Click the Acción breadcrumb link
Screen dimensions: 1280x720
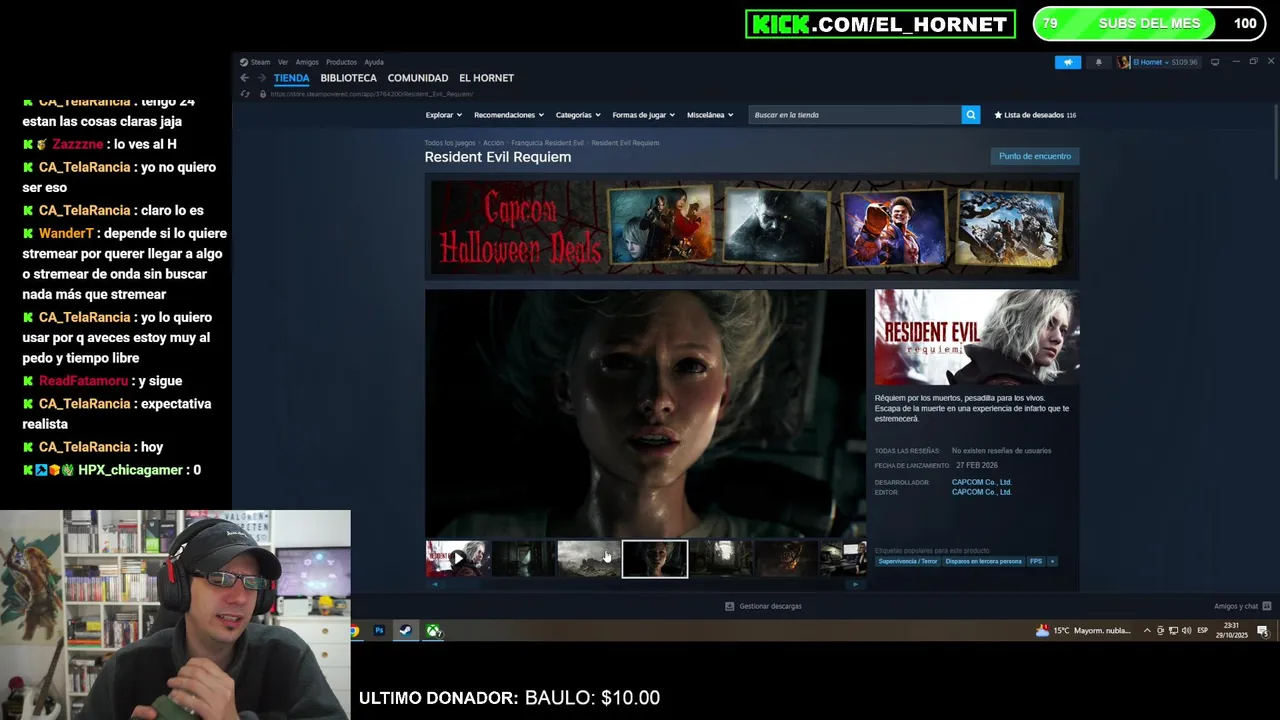point(493,143)
